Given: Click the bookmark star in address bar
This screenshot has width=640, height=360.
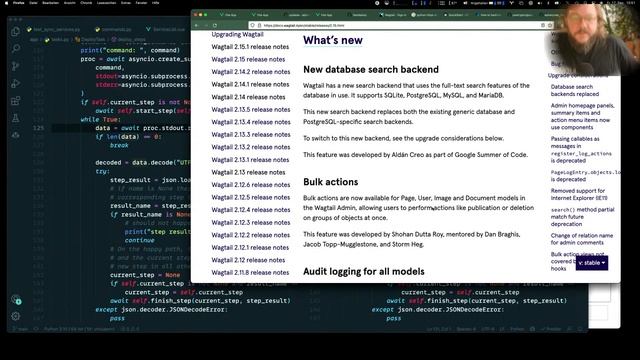Looking at the screenshot, I should click(x=550, y=25).
